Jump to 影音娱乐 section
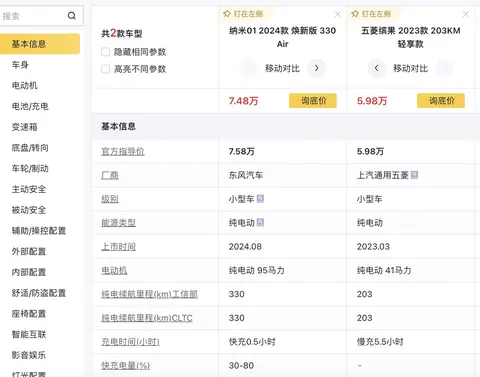 click(x=29, y=355)
